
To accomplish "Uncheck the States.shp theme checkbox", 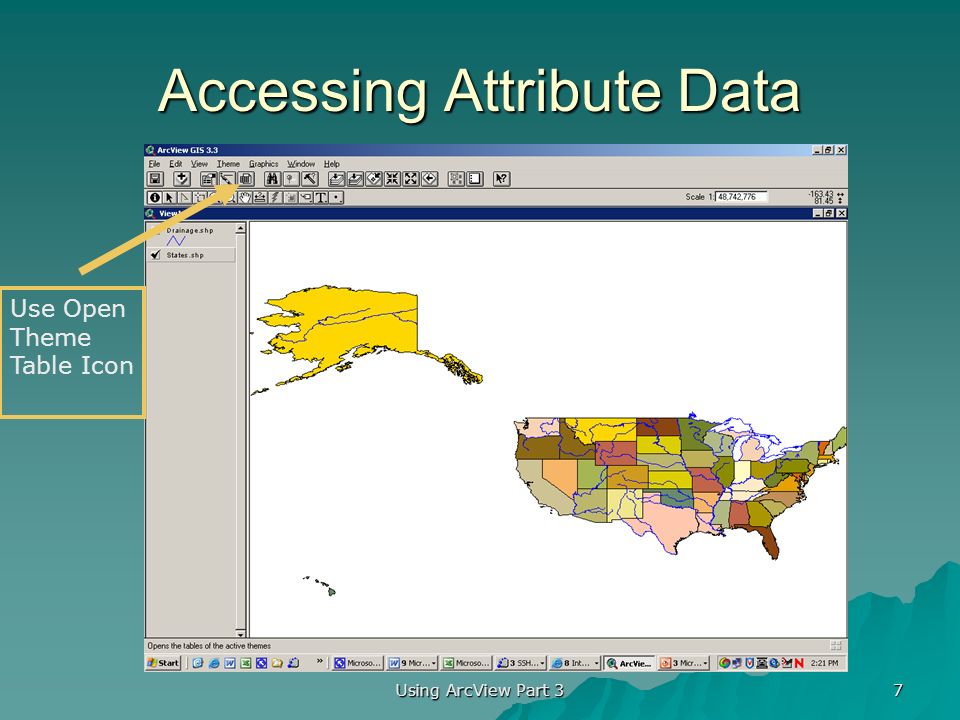I will [x=156, y=255].
